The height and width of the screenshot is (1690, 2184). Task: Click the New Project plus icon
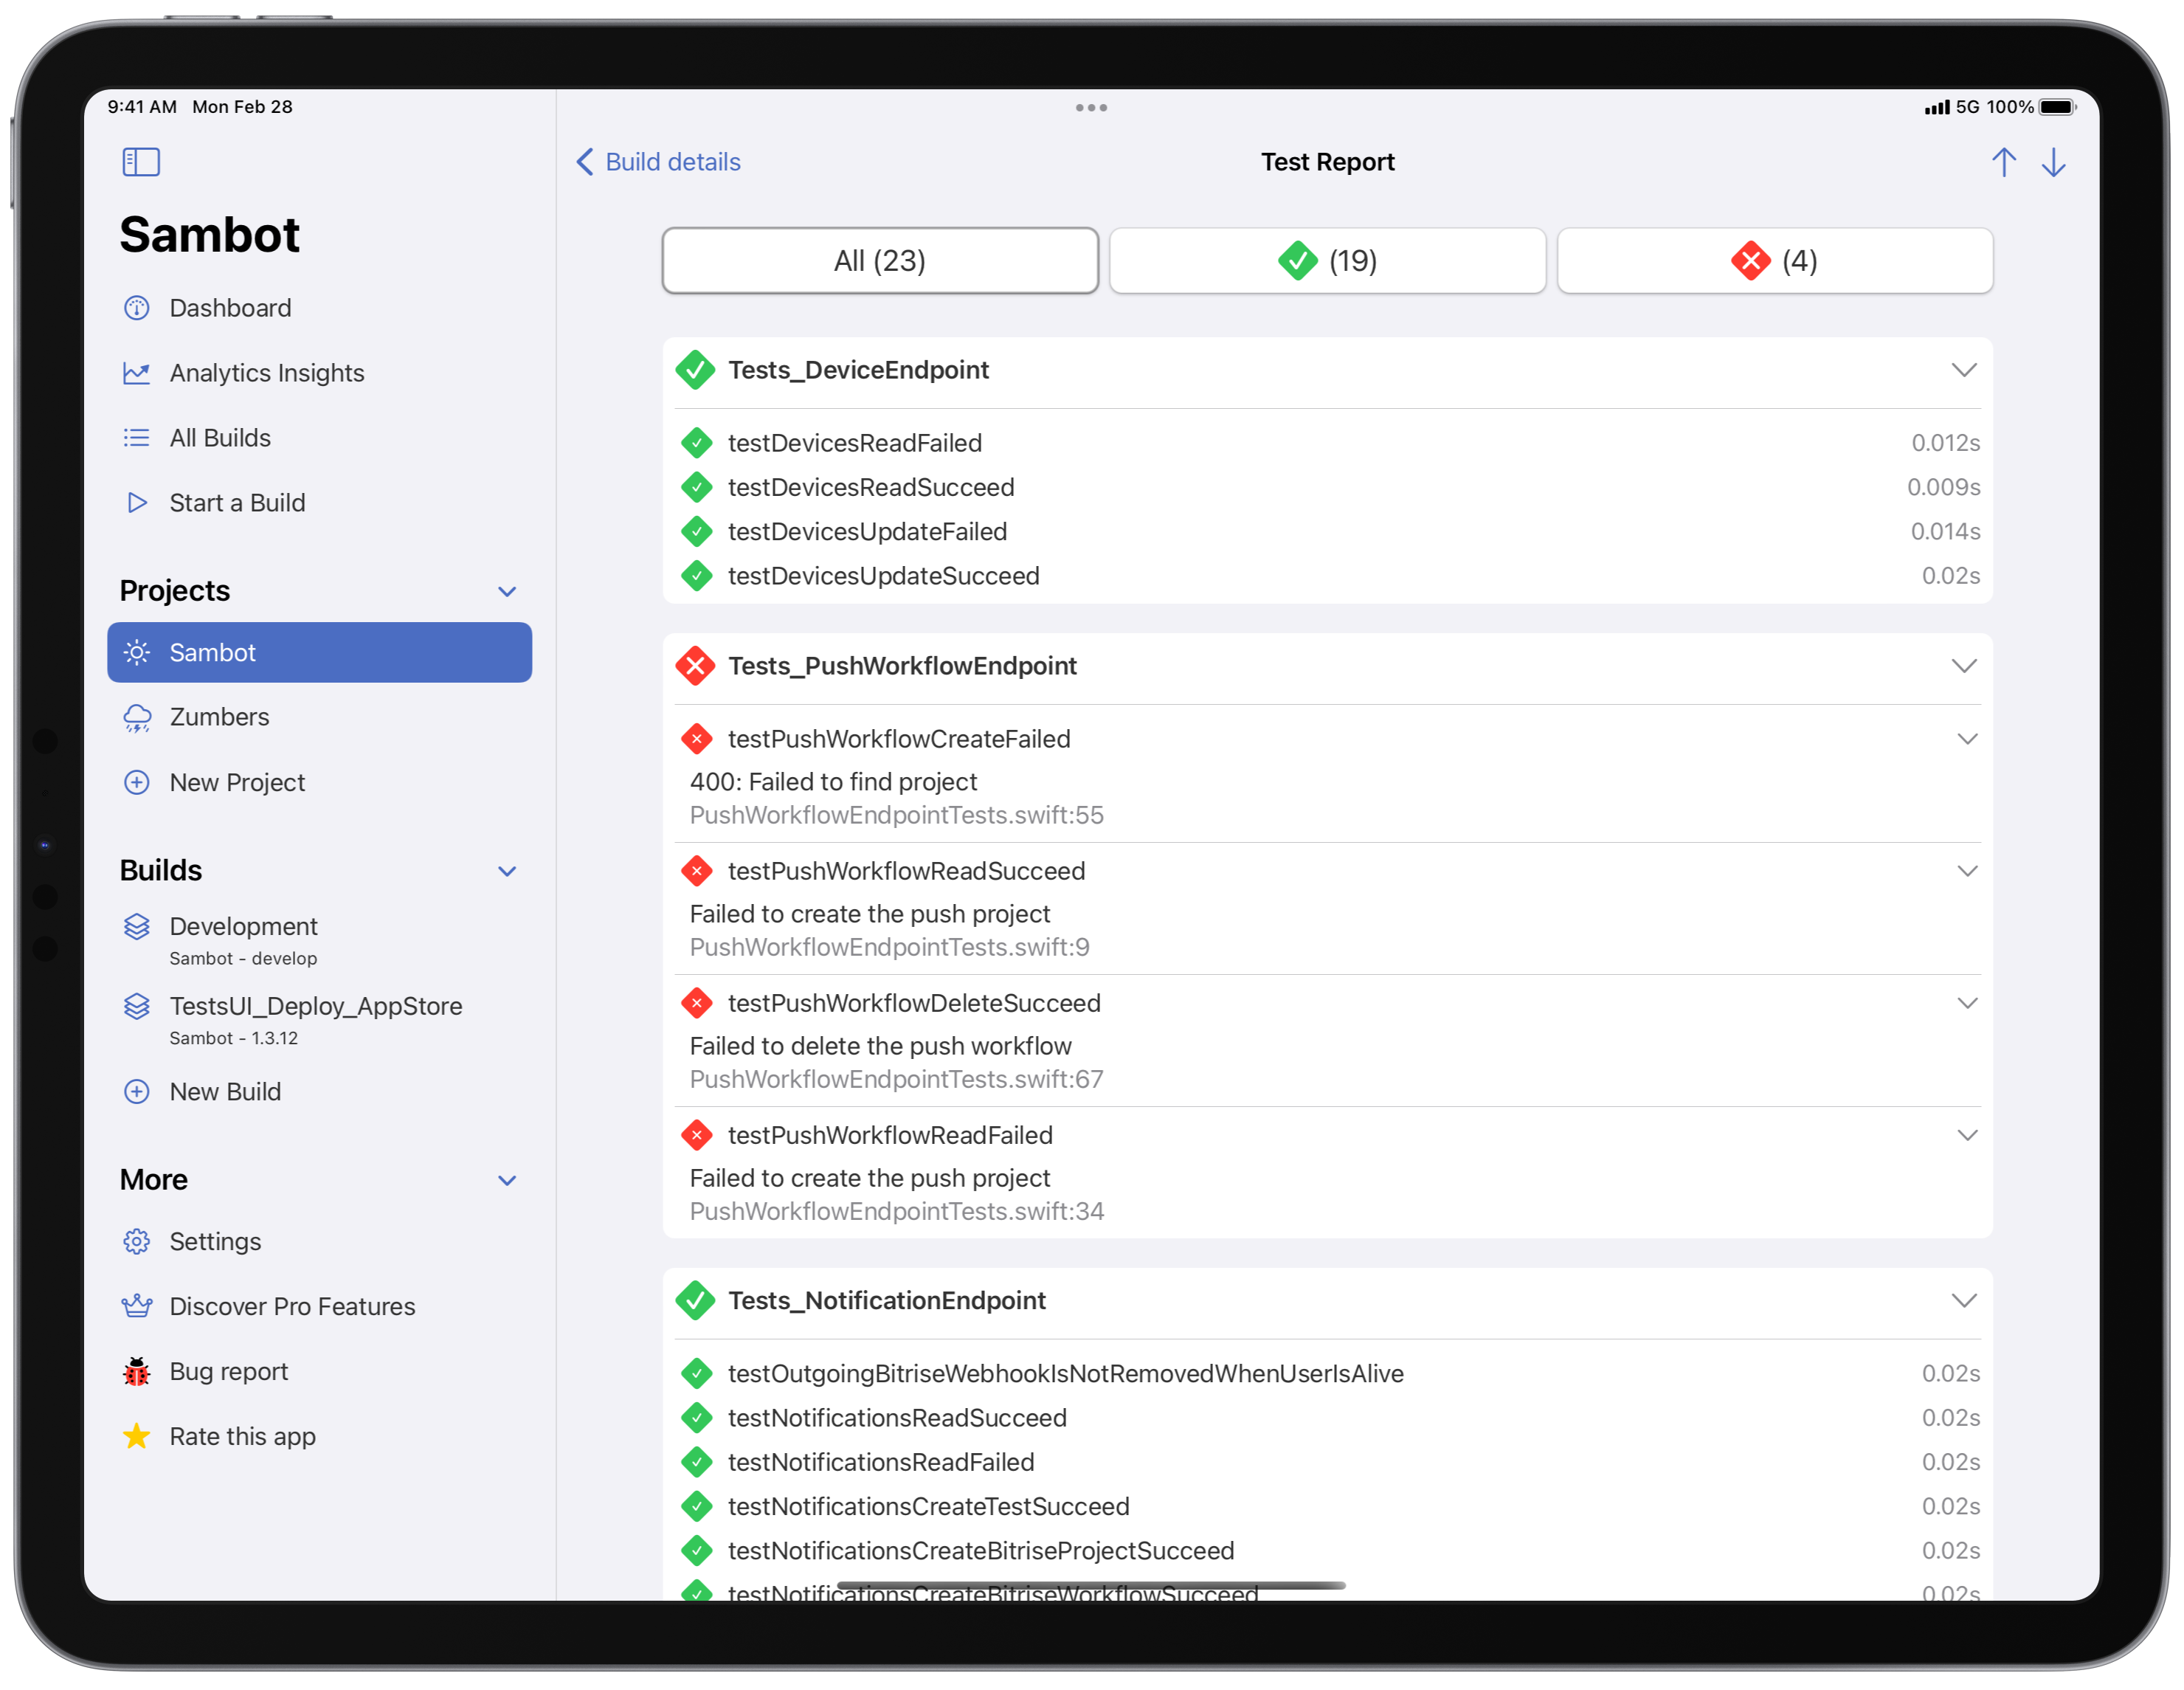137,783
